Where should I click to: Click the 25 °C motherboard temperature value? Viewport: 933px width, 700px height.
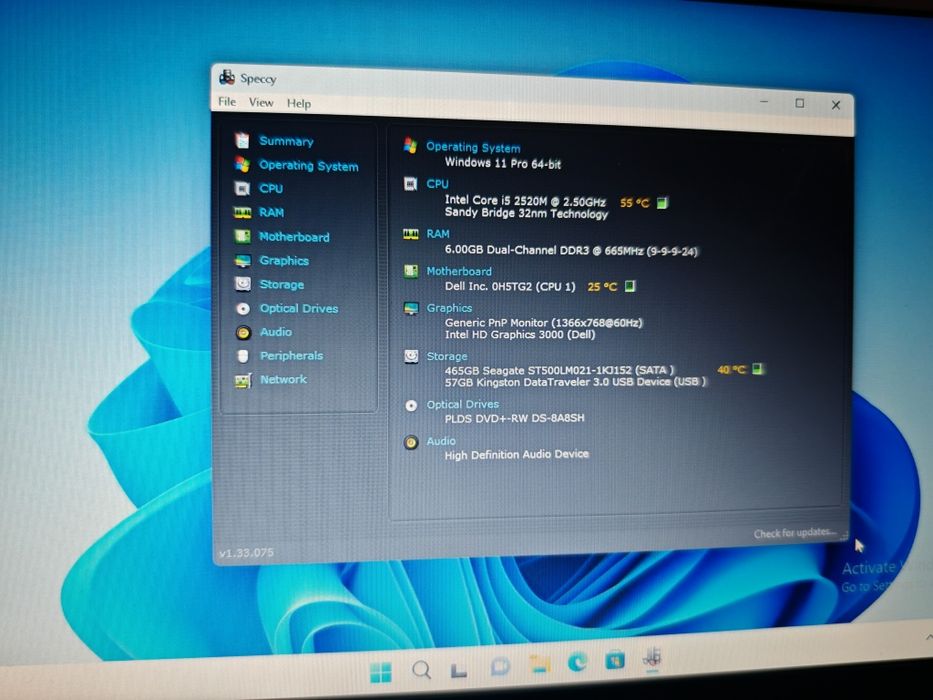coord(602,287)
